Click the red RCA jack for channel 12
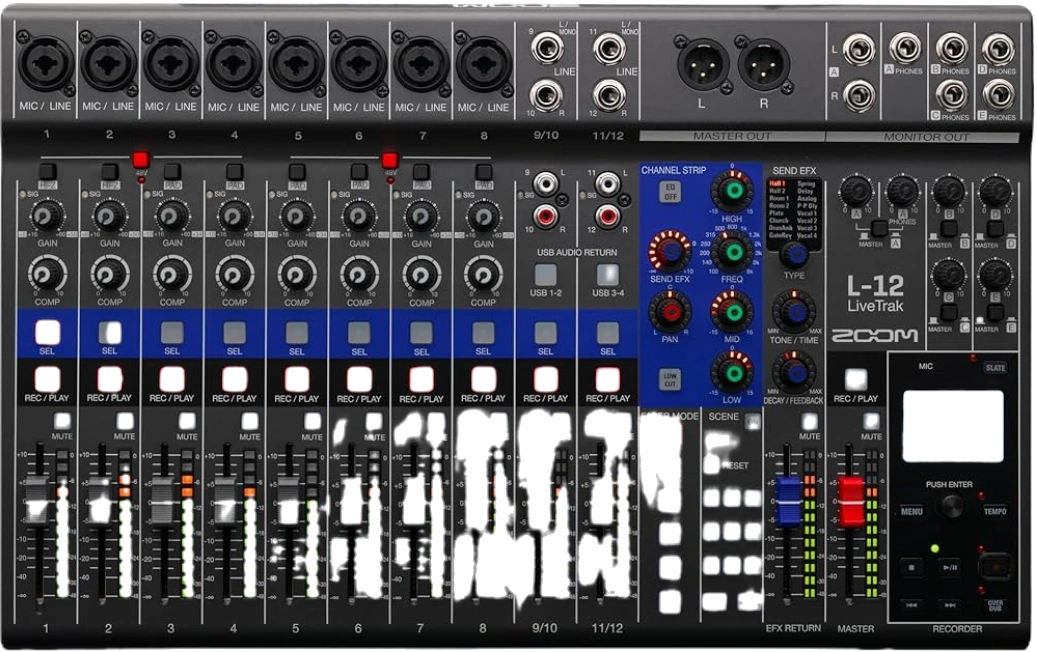 [607, 216]
